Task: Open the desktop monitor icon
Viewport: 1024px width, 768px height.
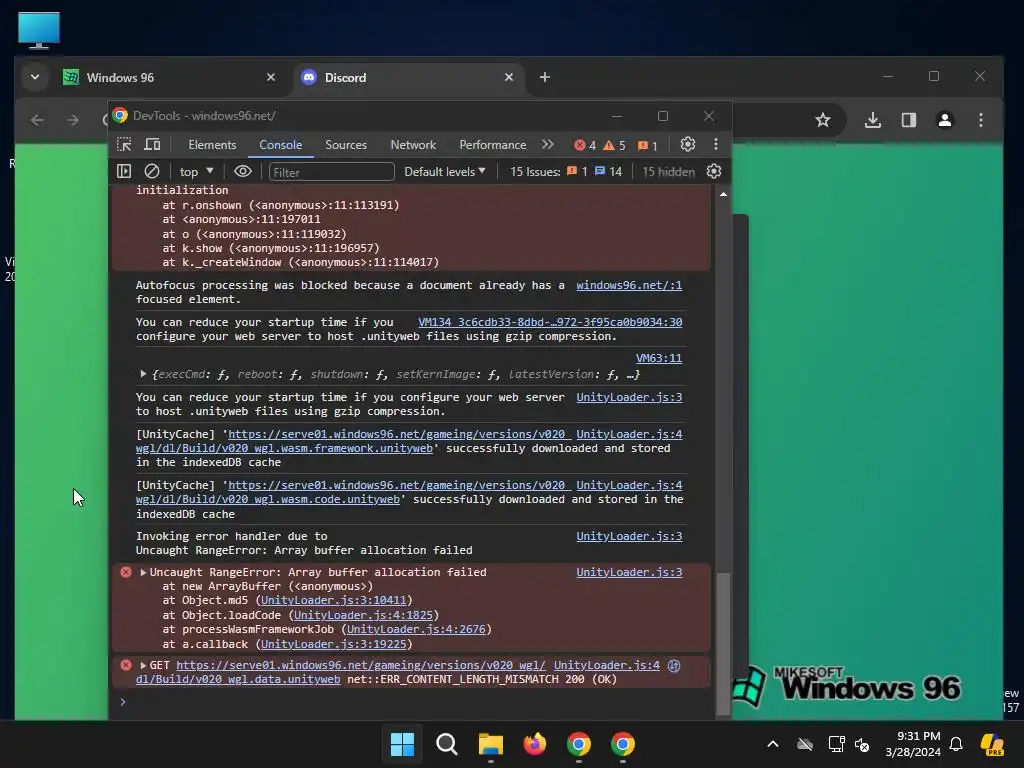Action: 39,30
